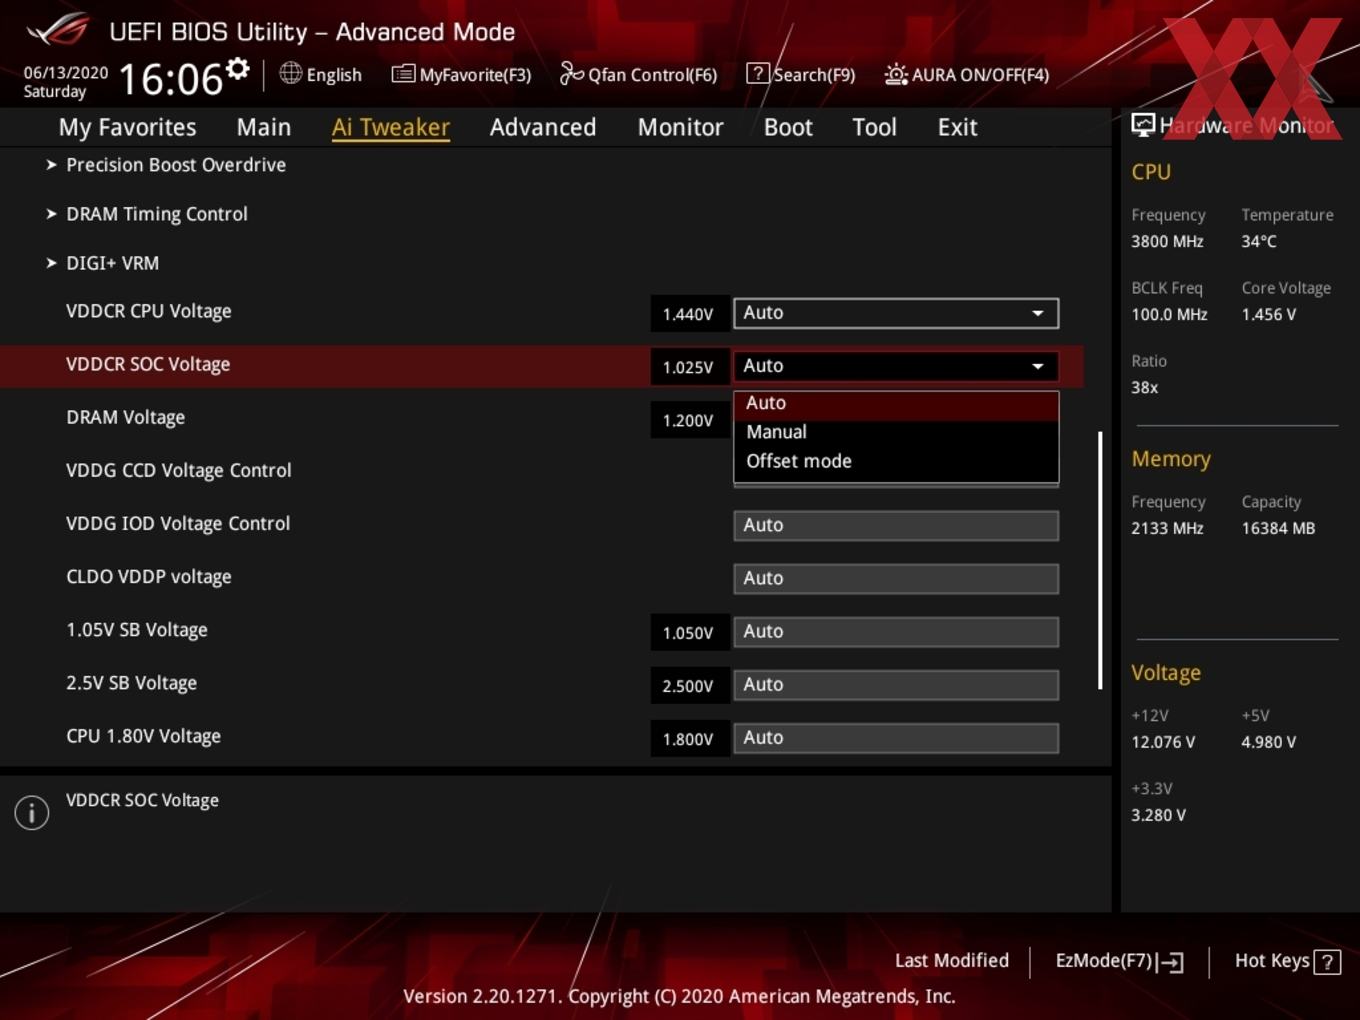The height and width of the screenshot is (1020, 1360).
Task: Toggle AURA ON/OFF light icon
Action: point(896,74)
